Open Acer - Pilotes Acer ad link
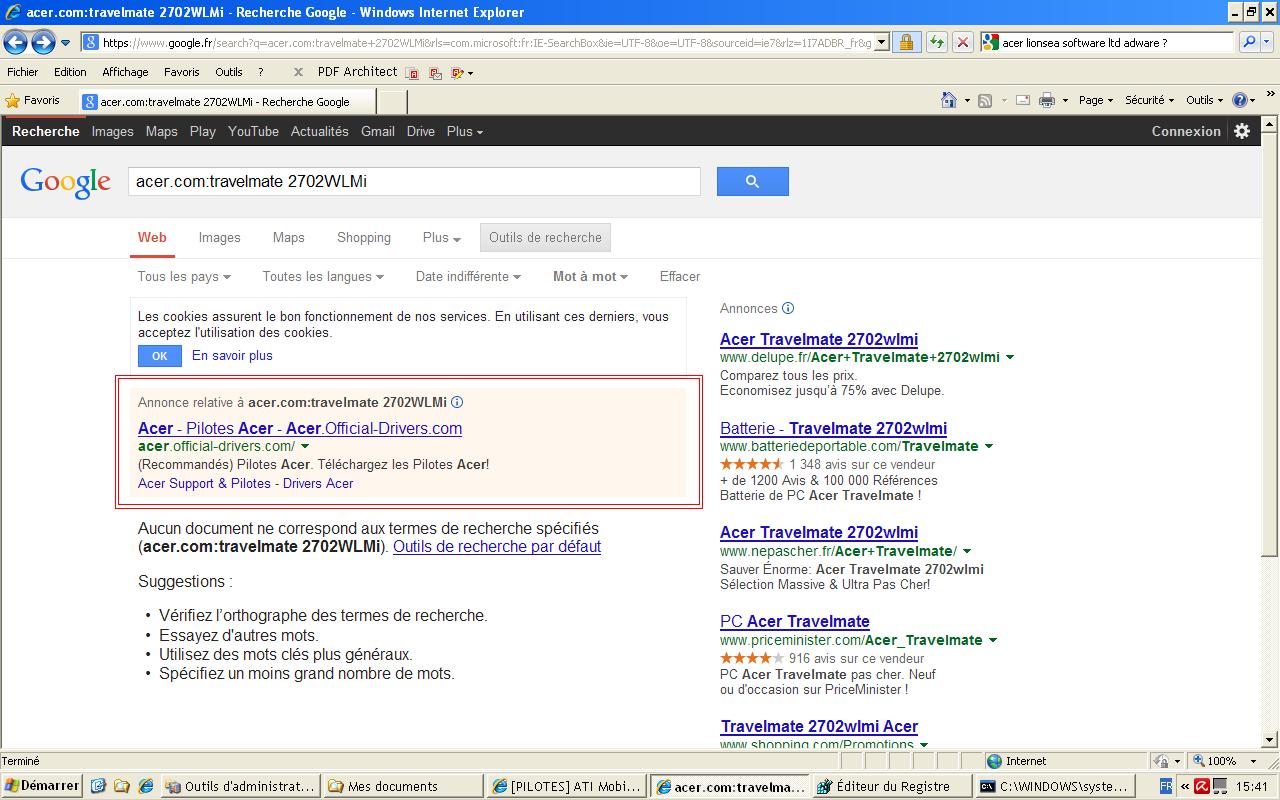The height and width of the screenshot is (800, 1280). [300, 428]
